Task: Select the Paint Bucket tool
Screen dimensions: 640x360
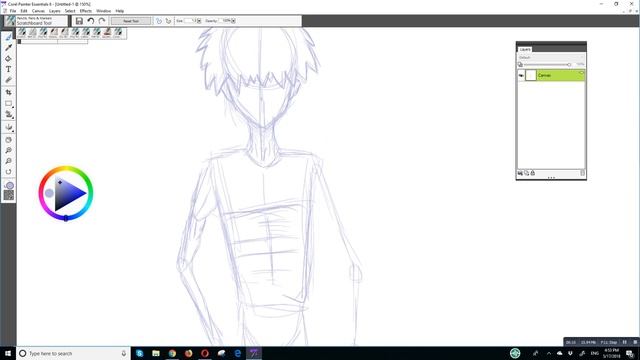Action: point(9,58)
